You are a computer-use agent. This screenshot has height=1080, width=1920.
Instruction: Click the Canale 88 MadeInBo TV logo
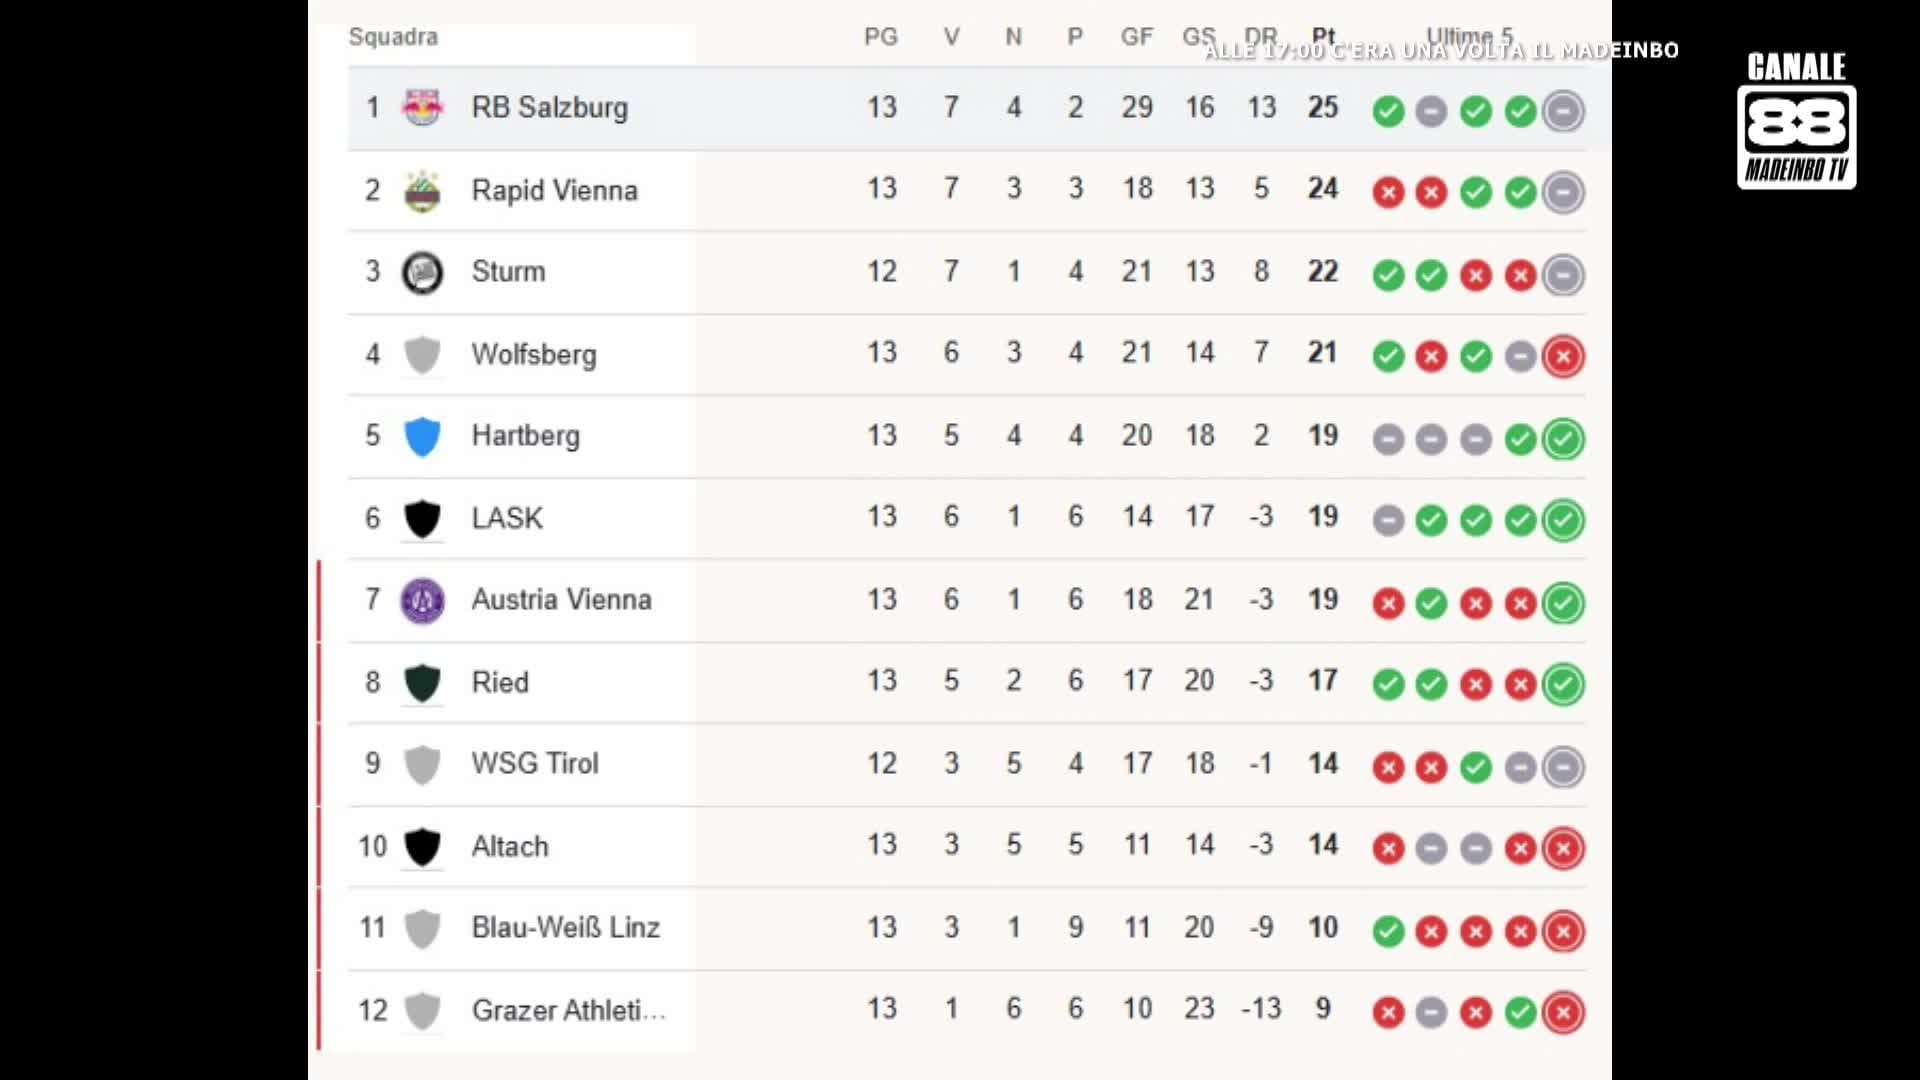pos(1796,122)
